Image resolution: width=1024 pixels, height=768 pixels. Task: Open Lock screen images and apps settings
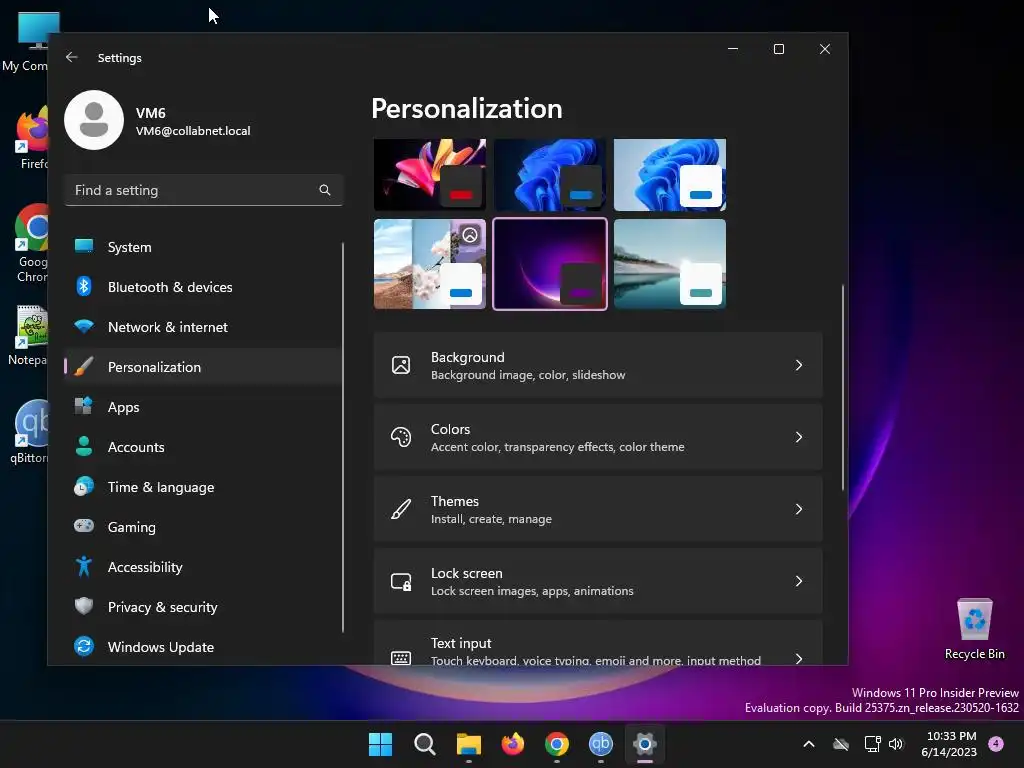(598, 581)
